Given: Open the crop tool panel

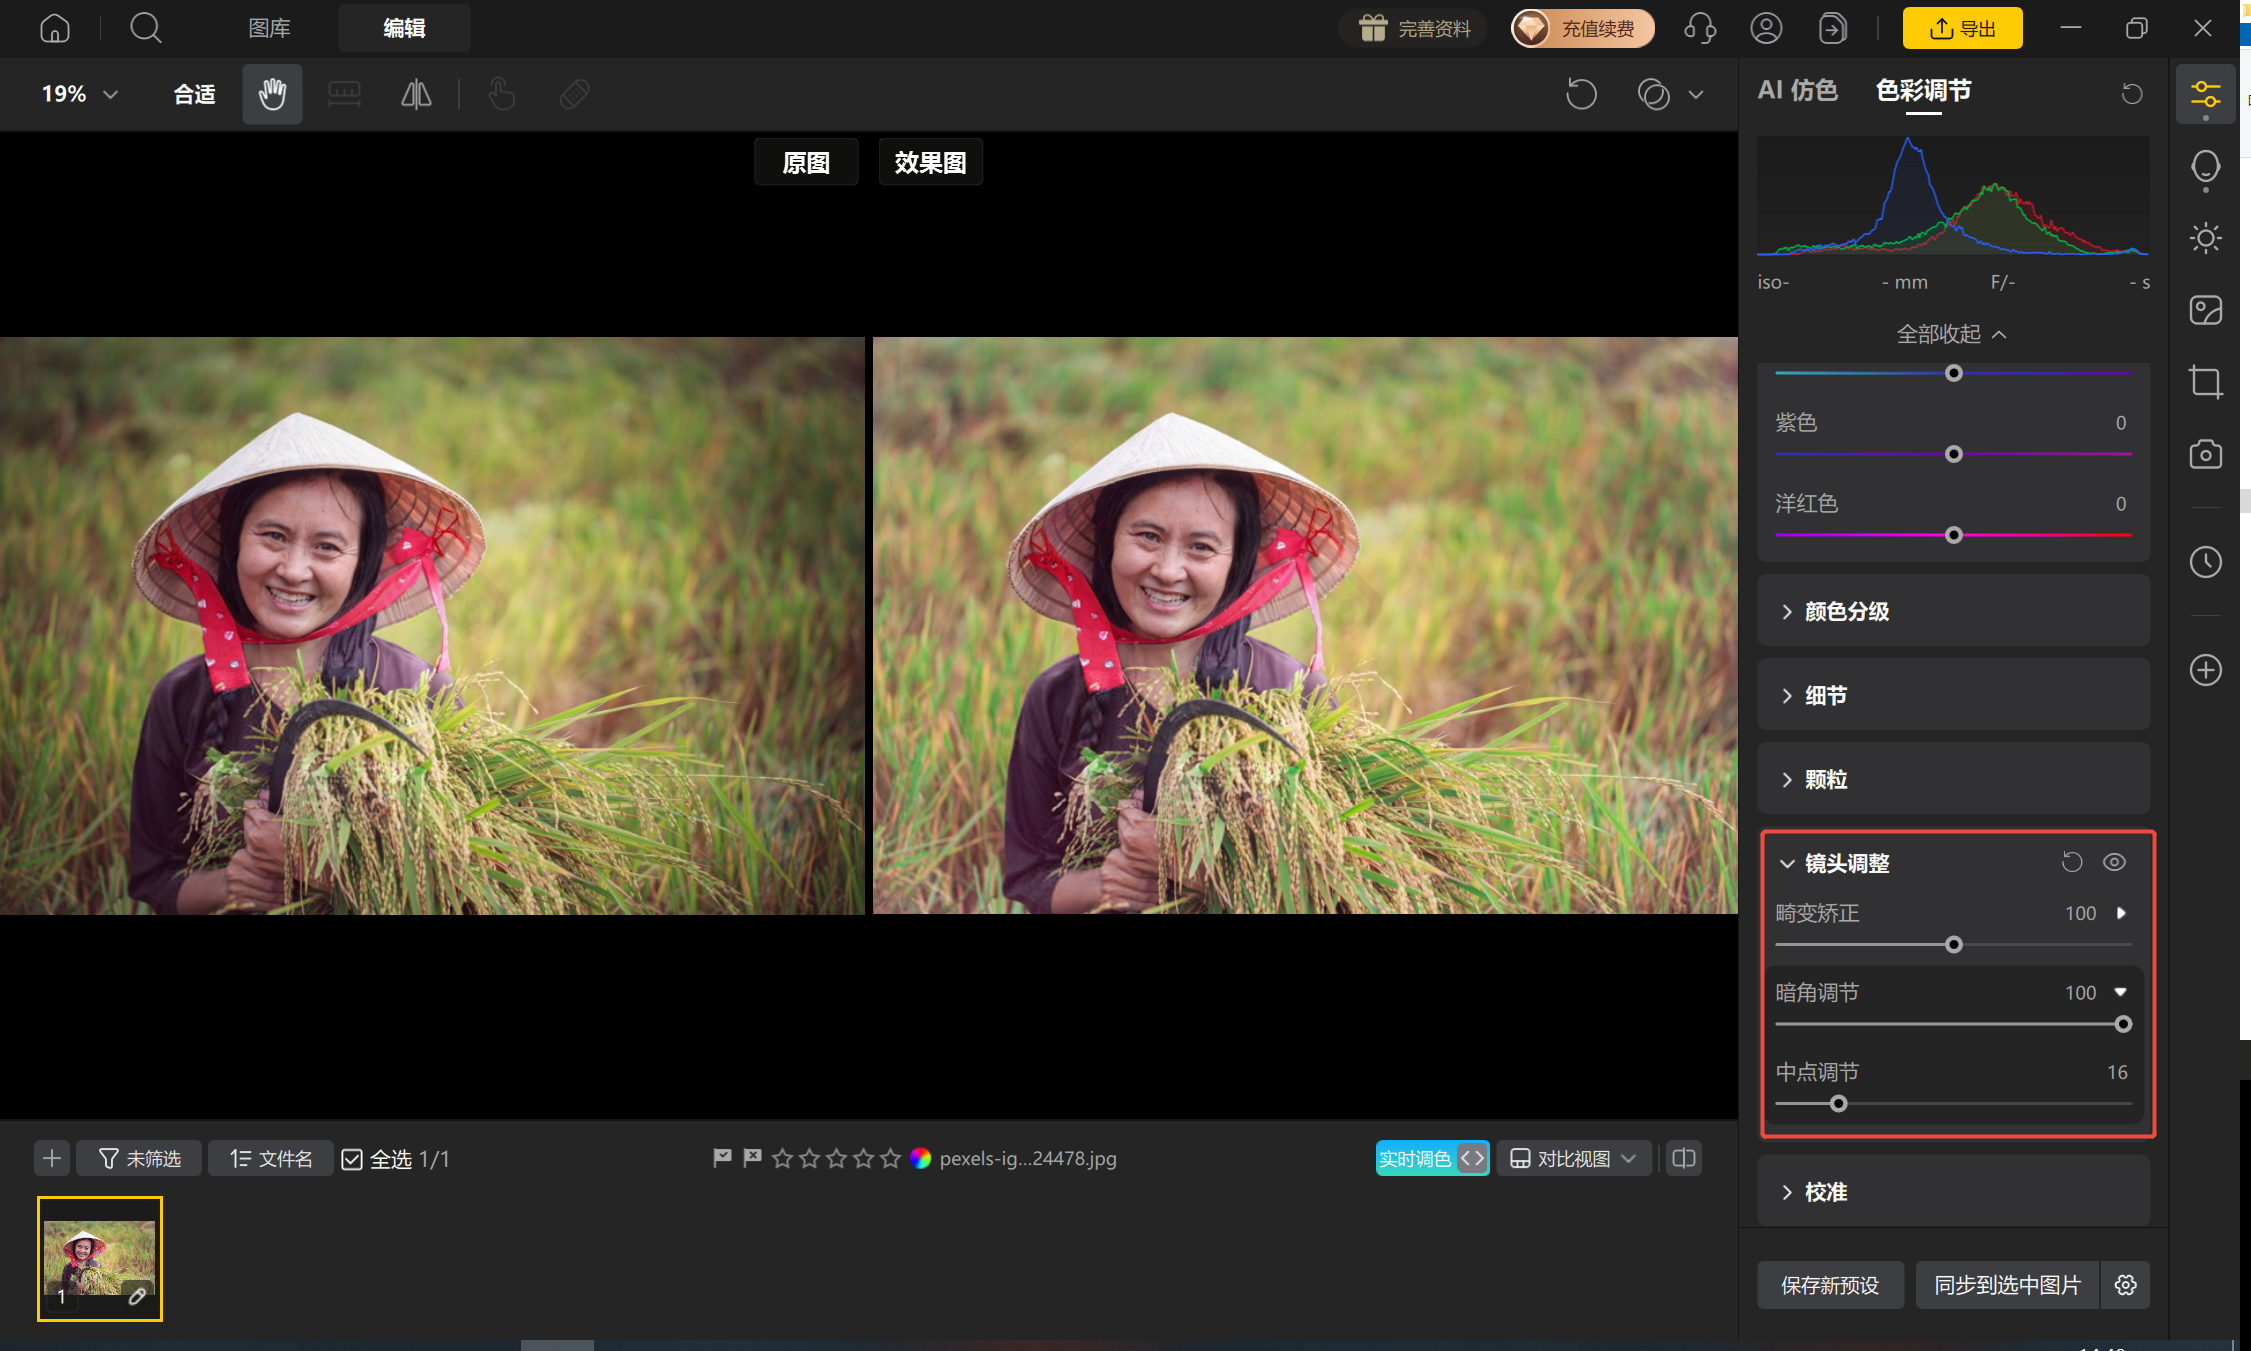Looking at the screenshot, I should point(2205,382).
